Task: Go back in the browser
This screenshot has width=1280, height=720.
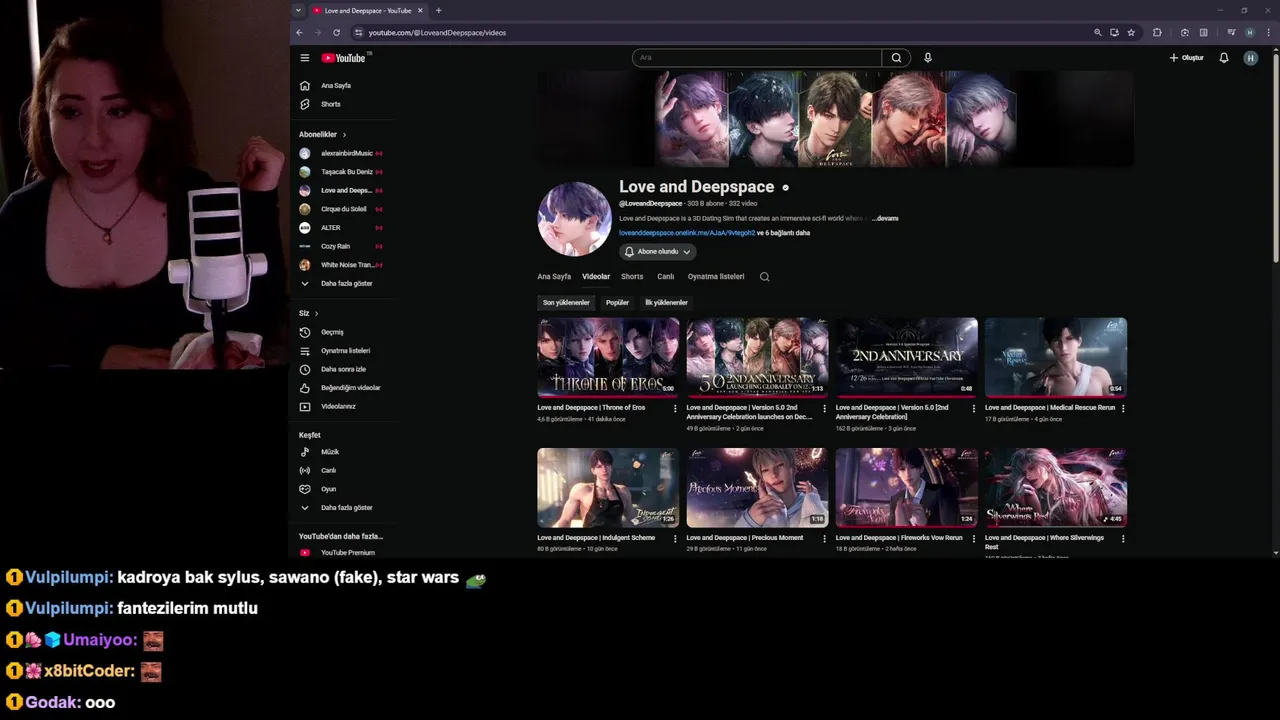Action: pyautogui.click(x=299, y=32)
